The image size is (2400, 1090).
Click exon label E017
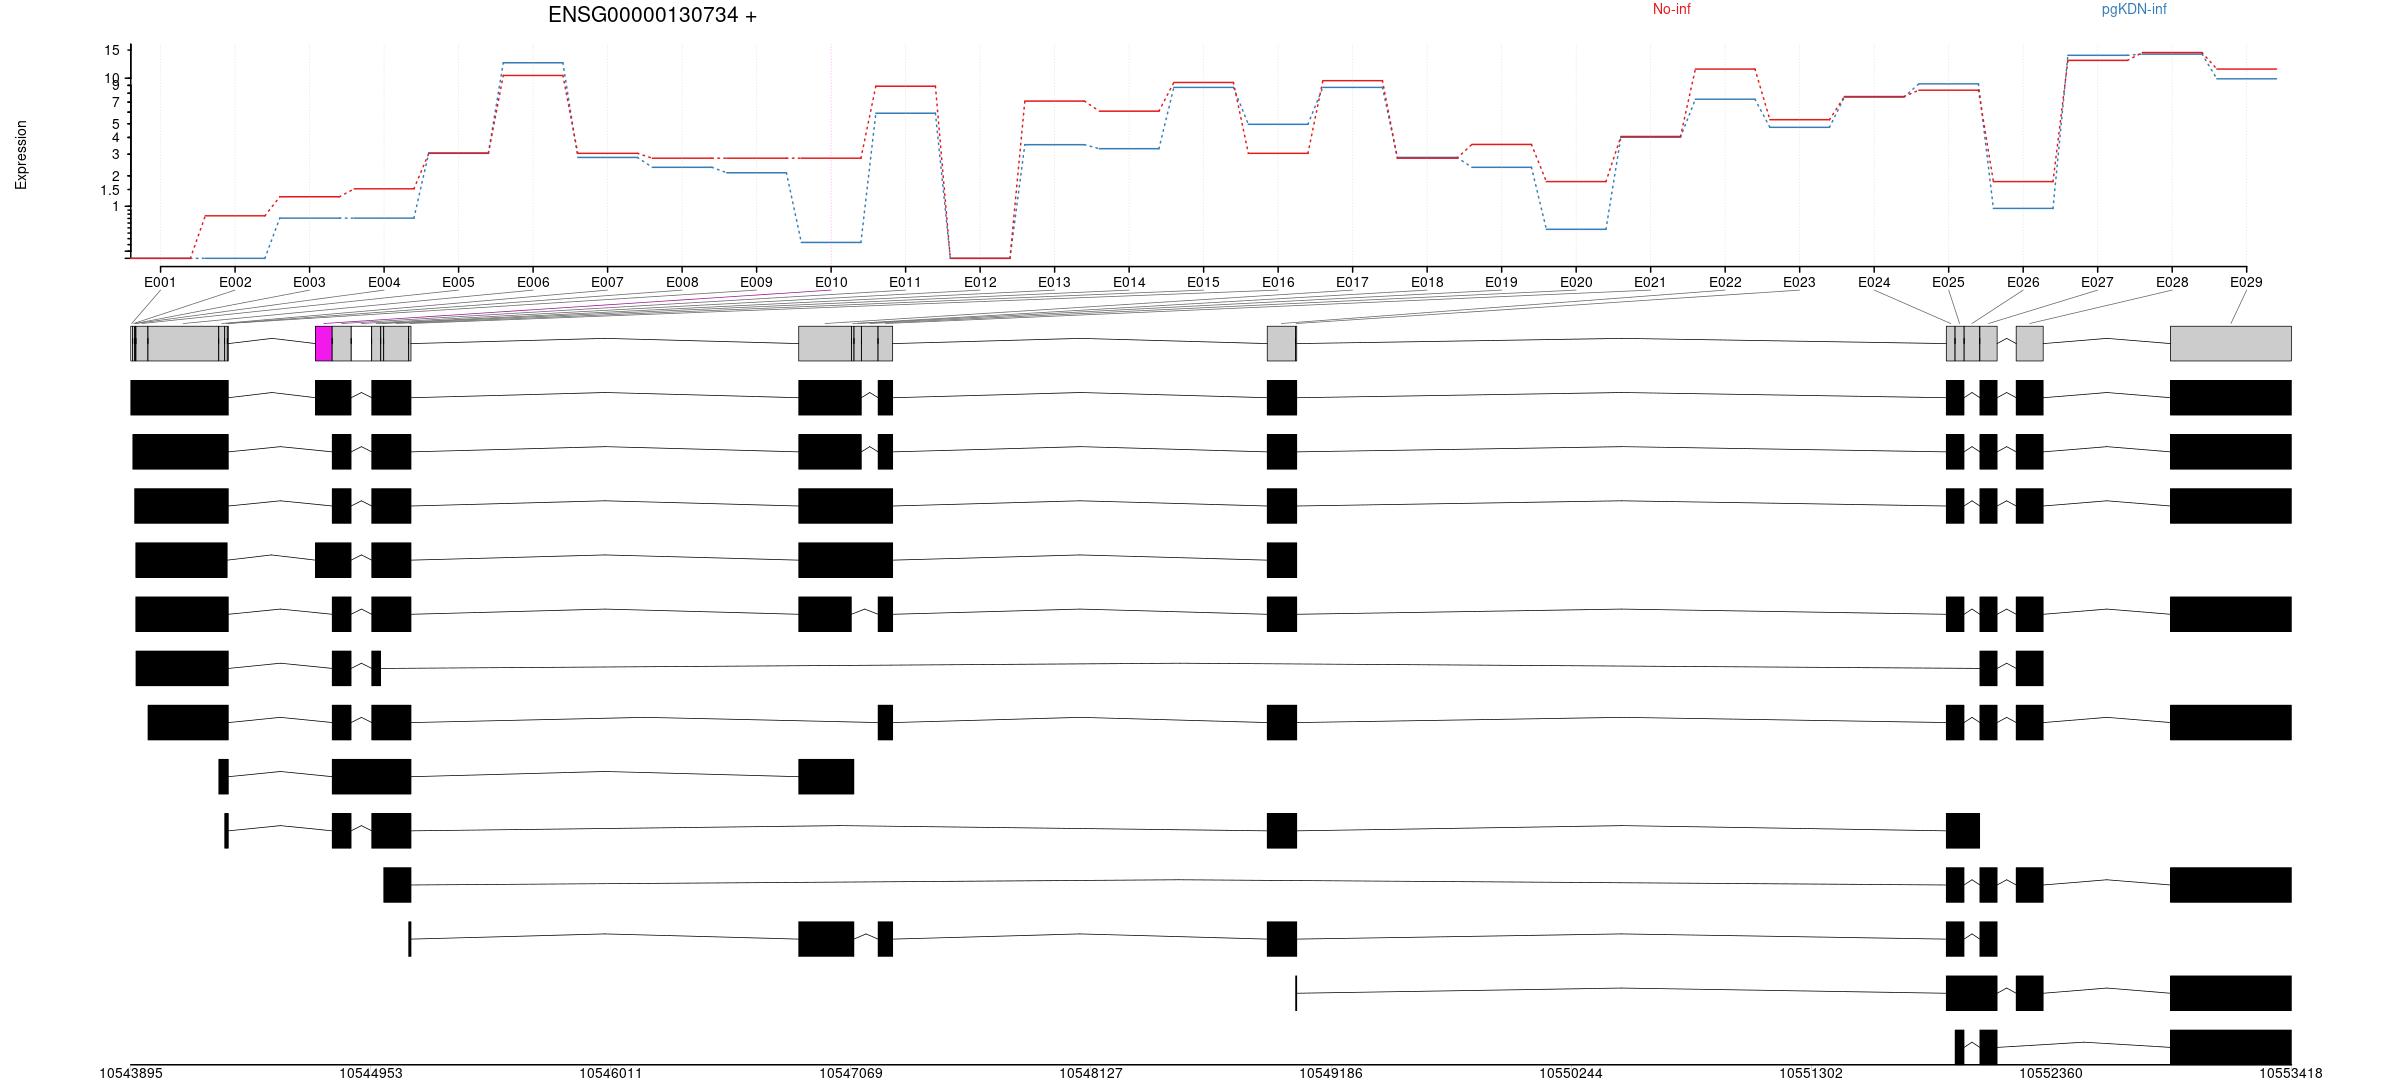(1352, 282)
